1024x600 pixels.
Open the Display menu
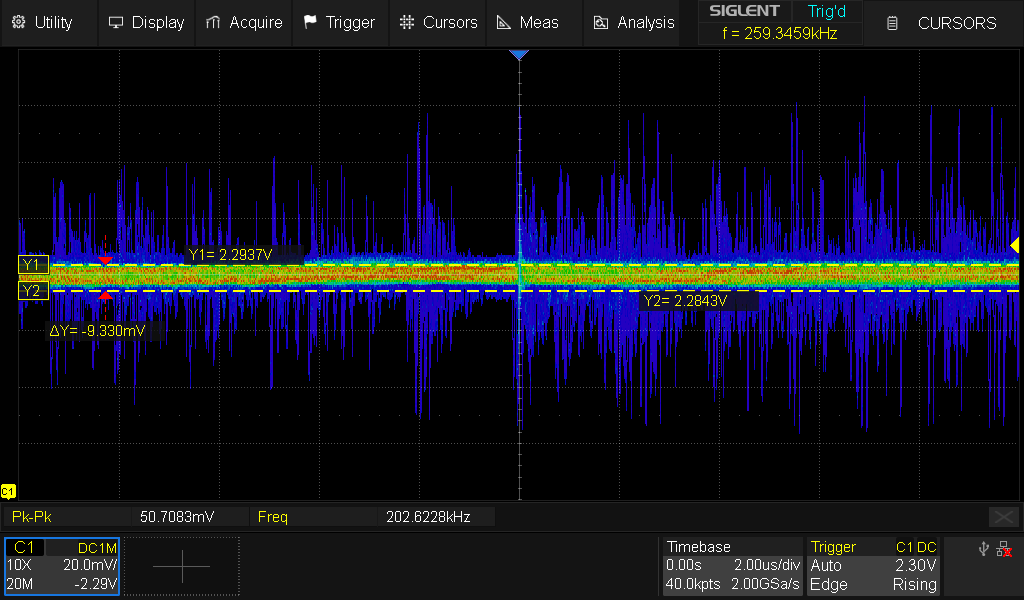(146, 22)
